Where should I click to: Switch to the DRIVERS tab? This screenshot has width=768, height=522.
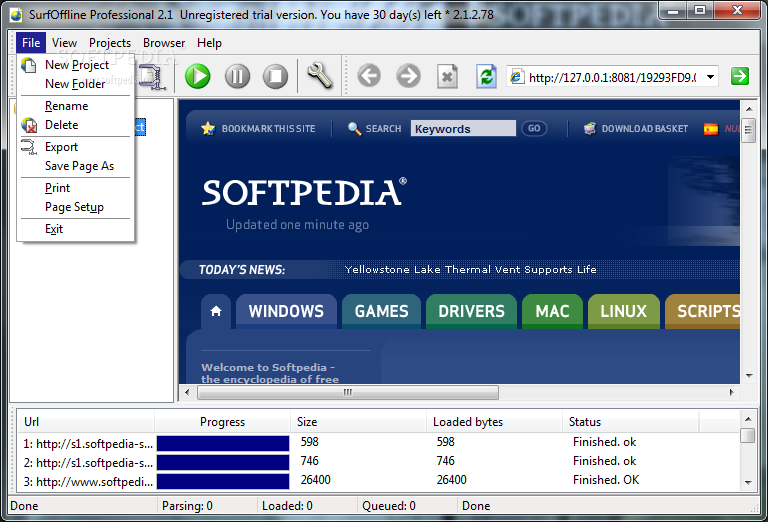pyautogui.click(x=471, y=311)
